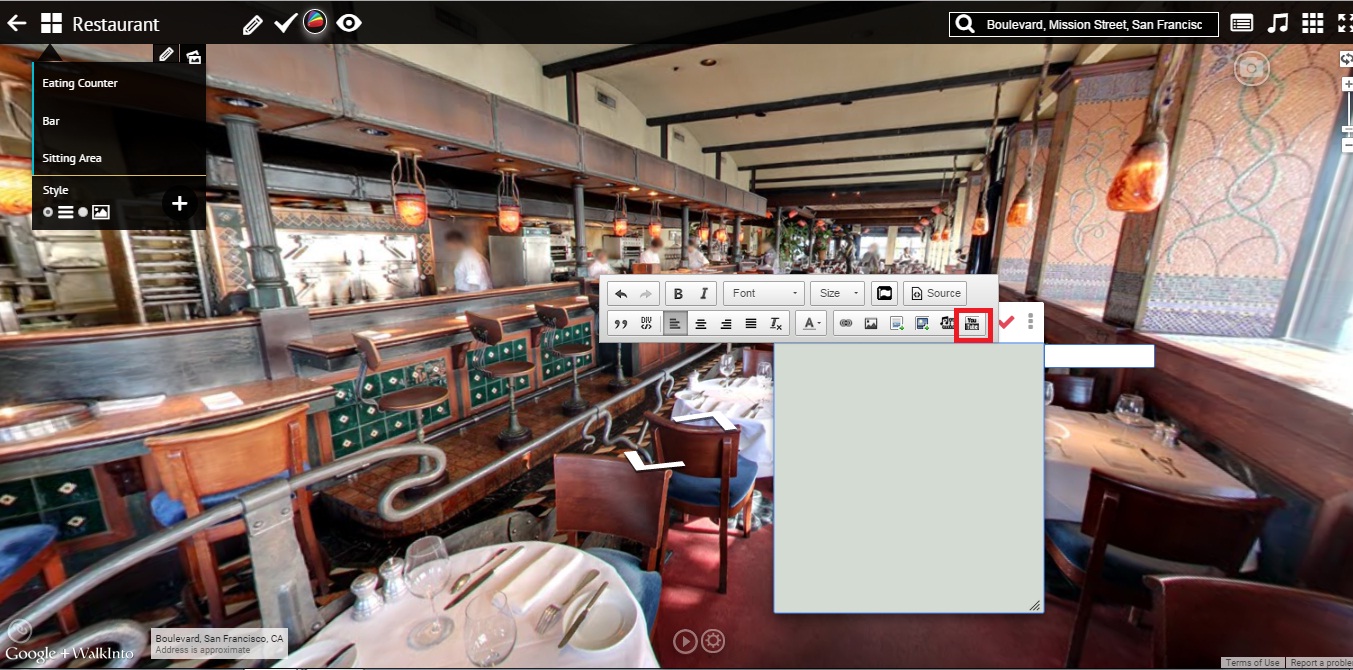Click the Report a problem link
1353x670 pixels.
click(x=1320, y=663)
